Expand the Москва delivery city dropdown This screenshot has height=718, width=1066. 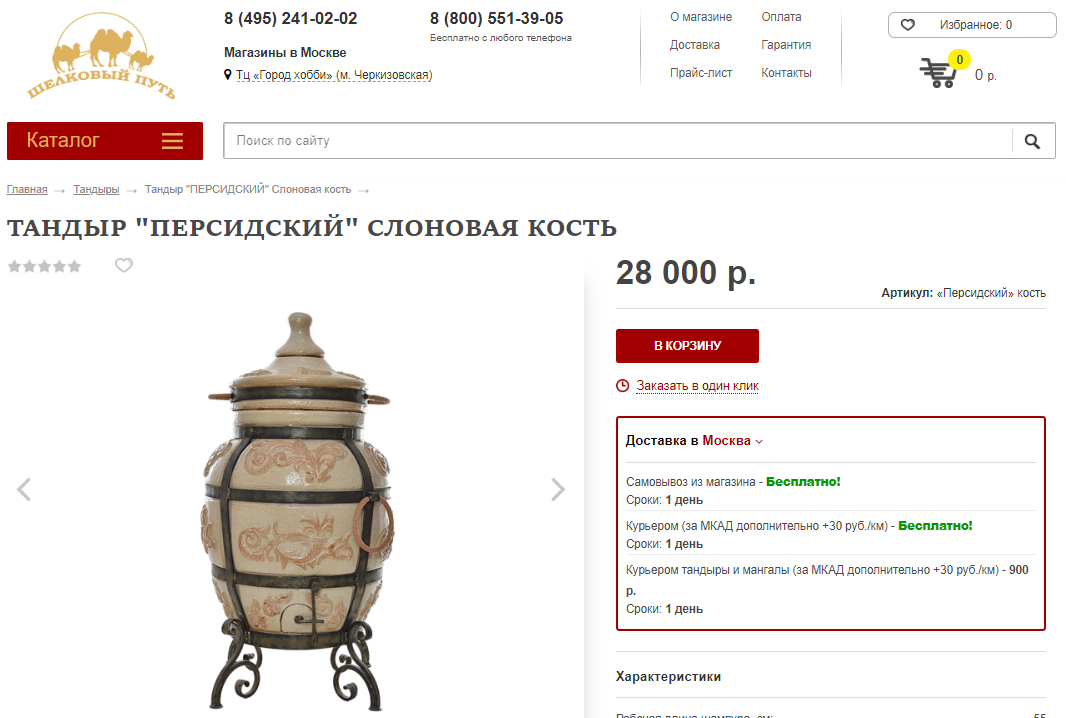click(x=732, y=441)
